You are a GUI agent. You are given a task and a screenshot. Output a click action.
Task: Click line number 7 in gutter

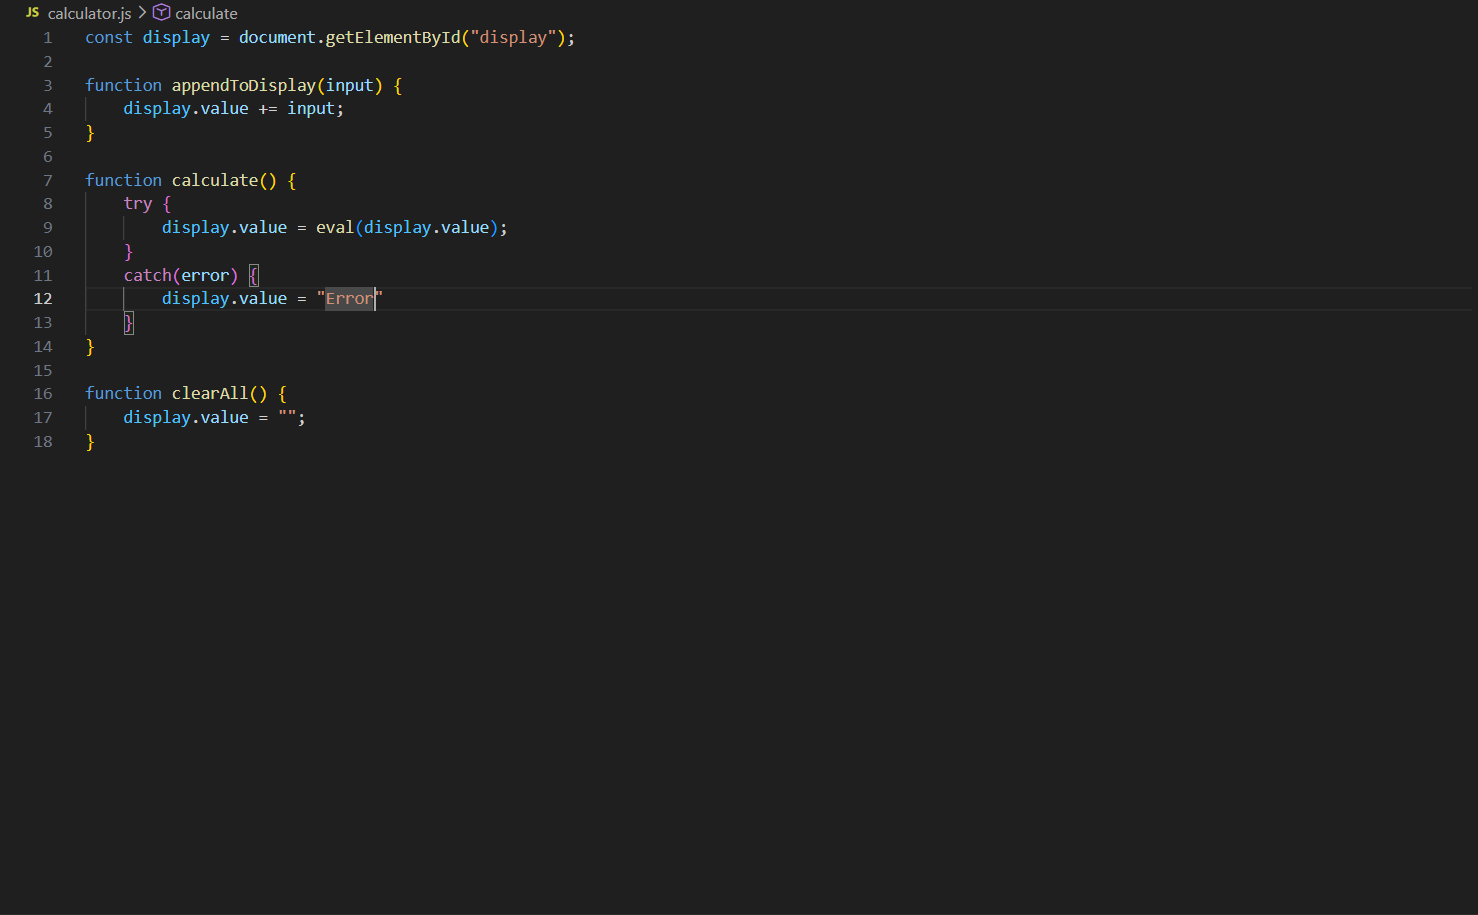click(47, 181)
